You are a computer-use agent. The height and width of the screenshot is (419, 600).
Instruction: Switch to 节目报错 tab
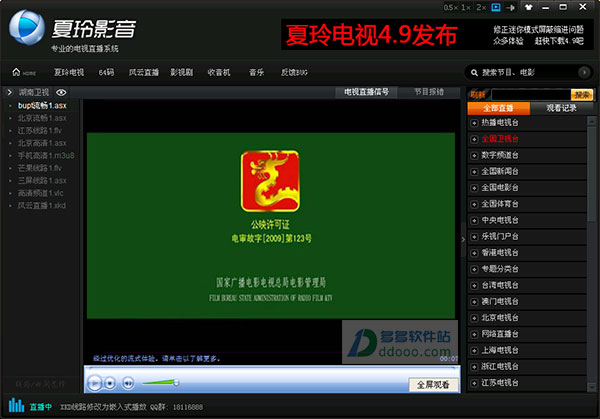[429, 92]
